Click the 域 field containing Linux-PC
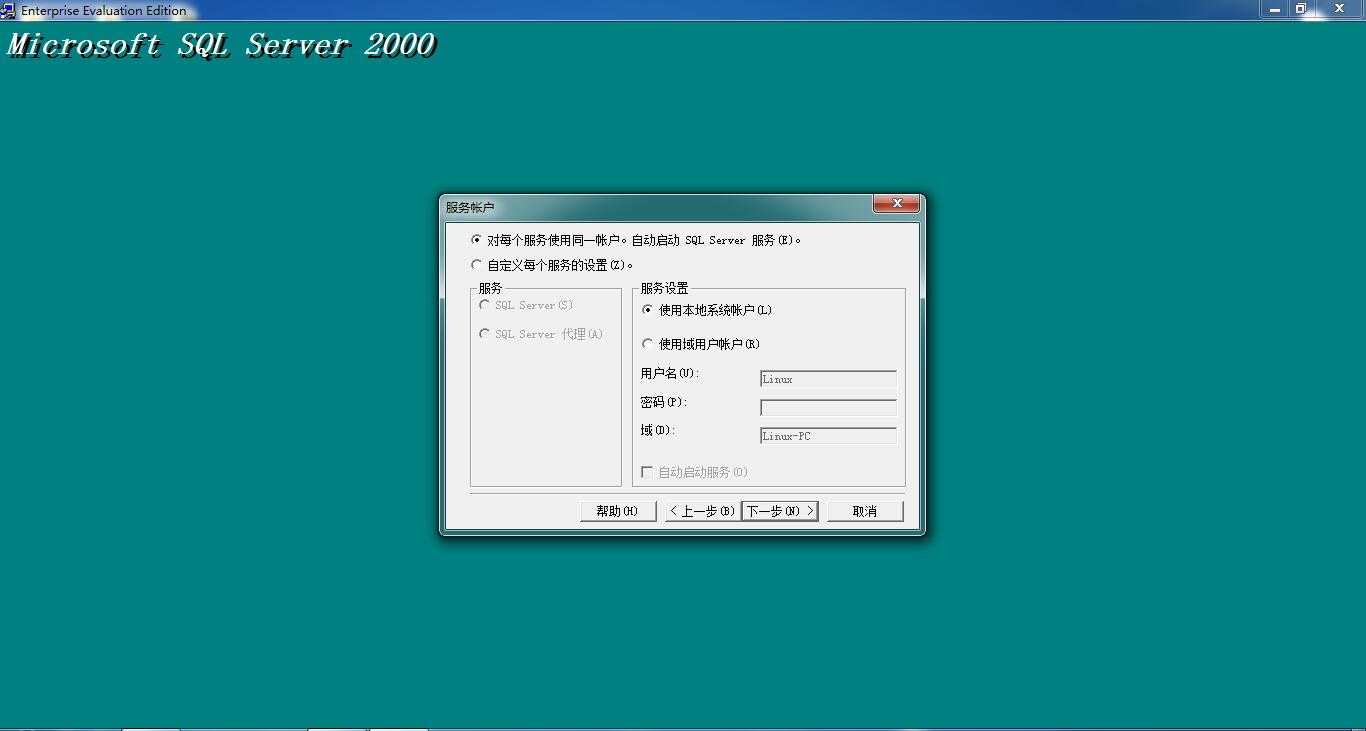Screen dimensions: 1366x731 [828, 436]
